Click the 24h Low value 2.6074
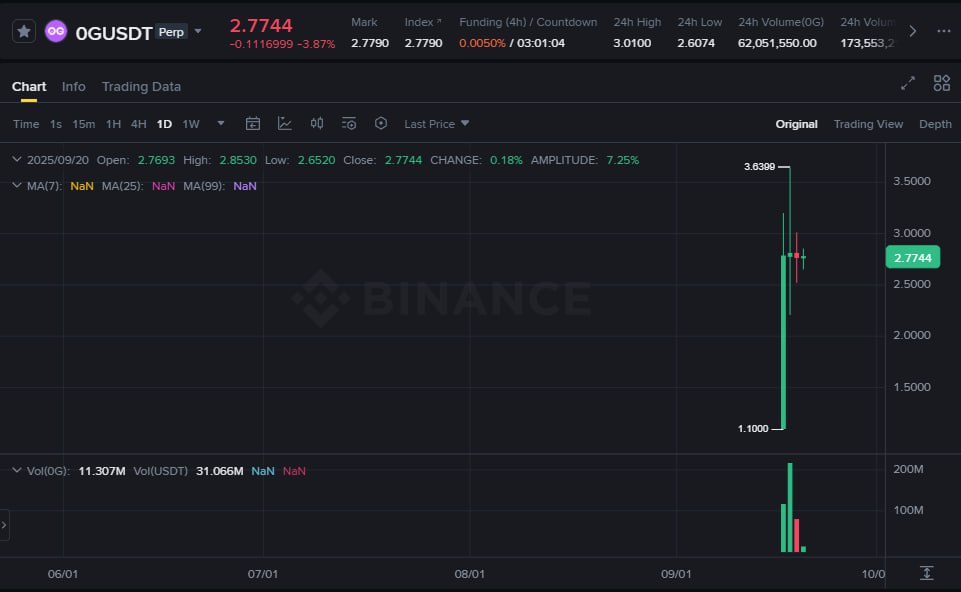 click(696, 43)
